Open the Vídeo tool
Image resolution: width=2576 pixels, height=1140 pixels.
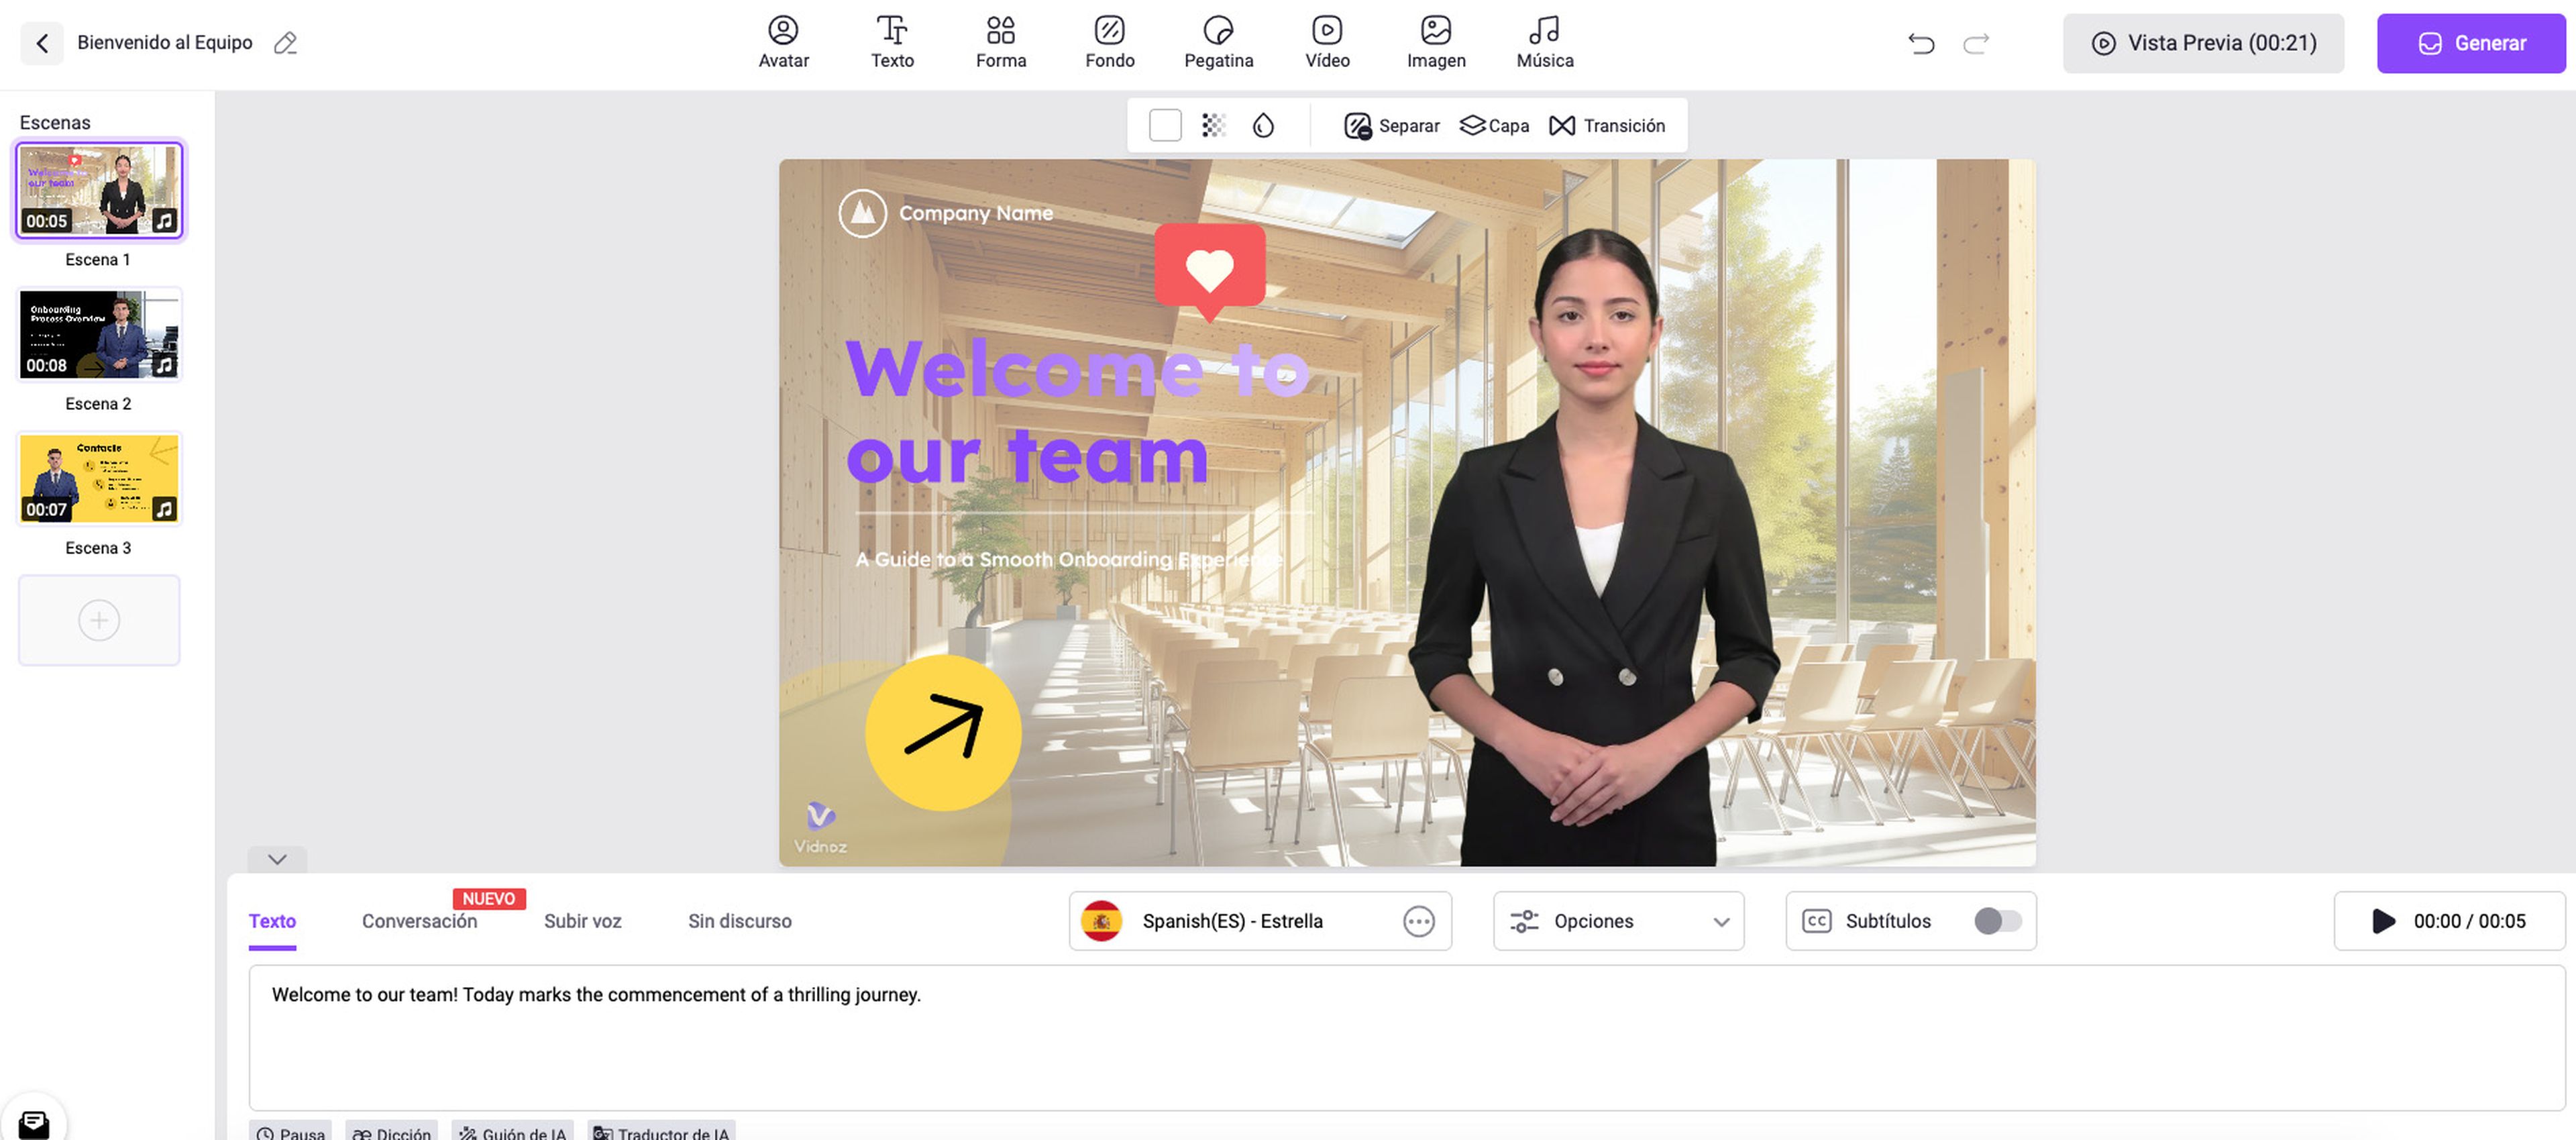[1327, 43]
